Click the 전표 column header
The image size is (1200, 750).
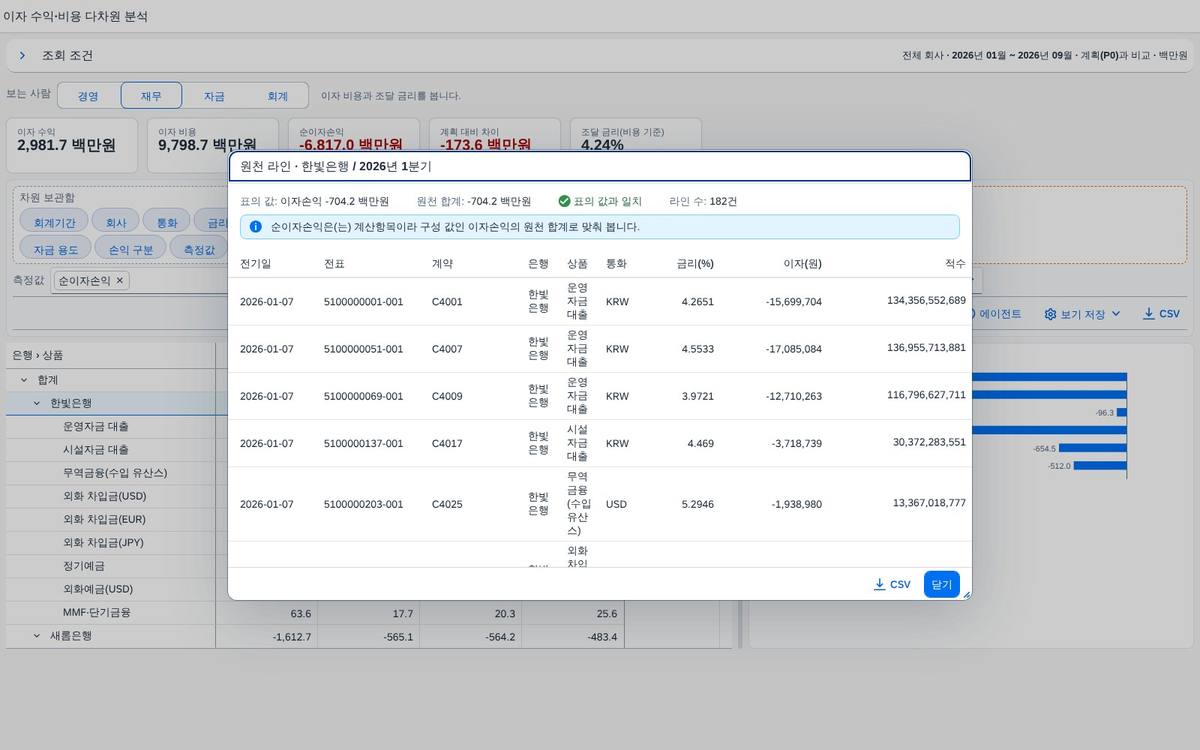(334, 264)
